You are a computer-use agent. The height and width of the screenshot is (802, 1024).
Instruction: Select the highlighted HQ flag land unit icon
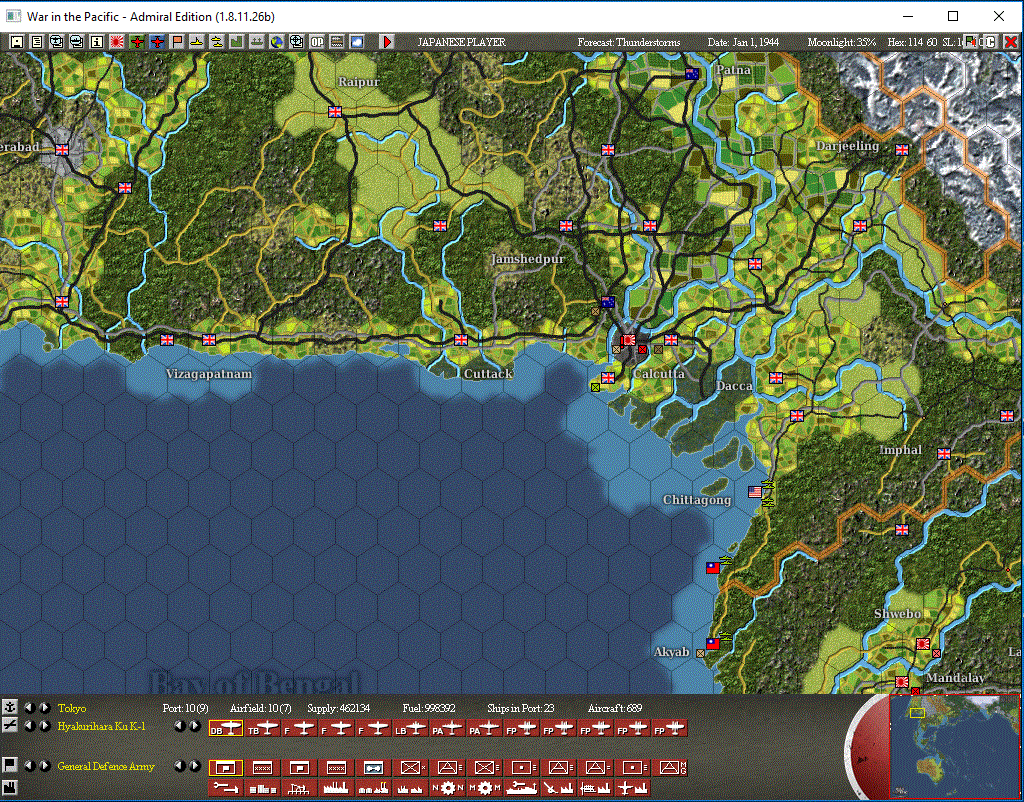pyautogui.click(x=225, y=767)
